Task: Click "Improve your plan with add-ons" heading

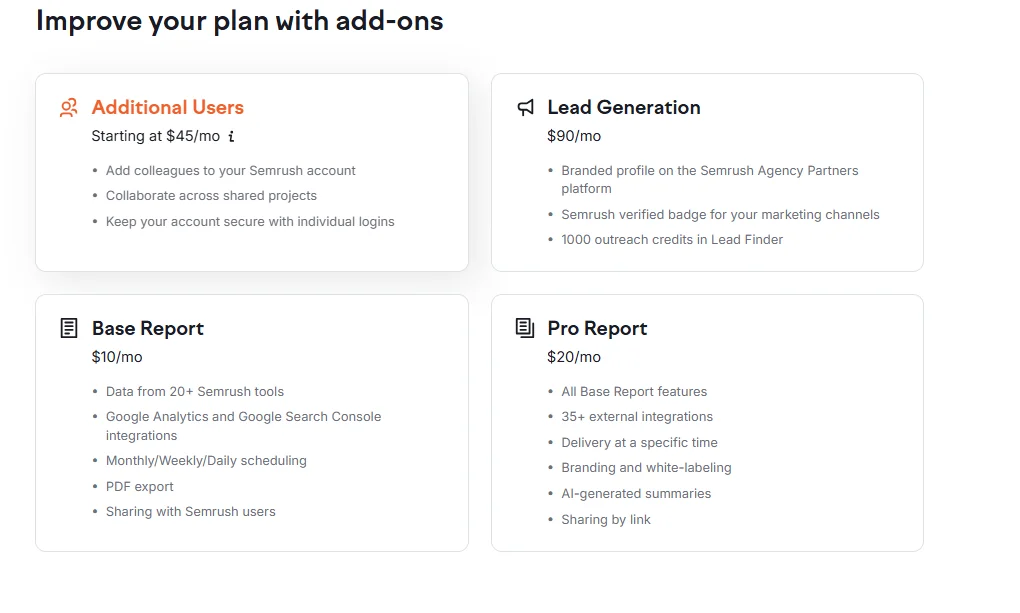Action: click(x=240, y=21)
